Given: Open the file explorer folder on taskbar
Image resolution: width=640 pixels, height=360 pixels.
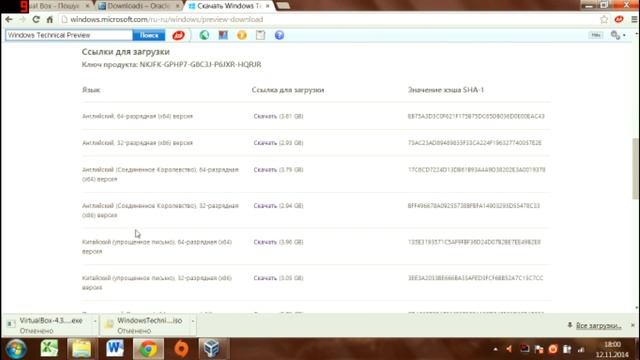Looking at the screenshot, I should click(x=82, y=349).
